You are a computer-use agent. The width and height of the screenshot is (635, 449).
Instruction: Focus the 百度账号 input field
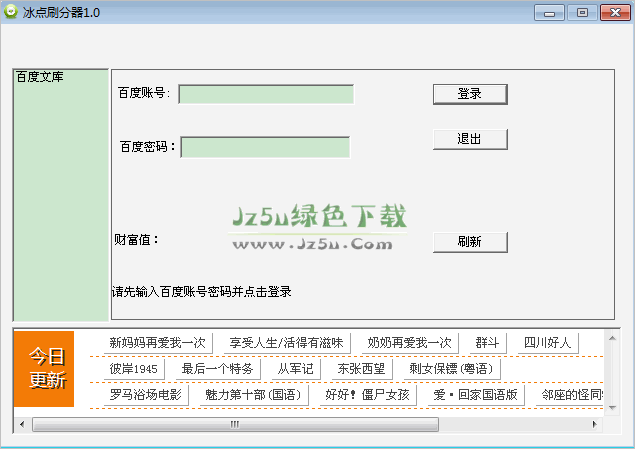[x=266, y=94]
